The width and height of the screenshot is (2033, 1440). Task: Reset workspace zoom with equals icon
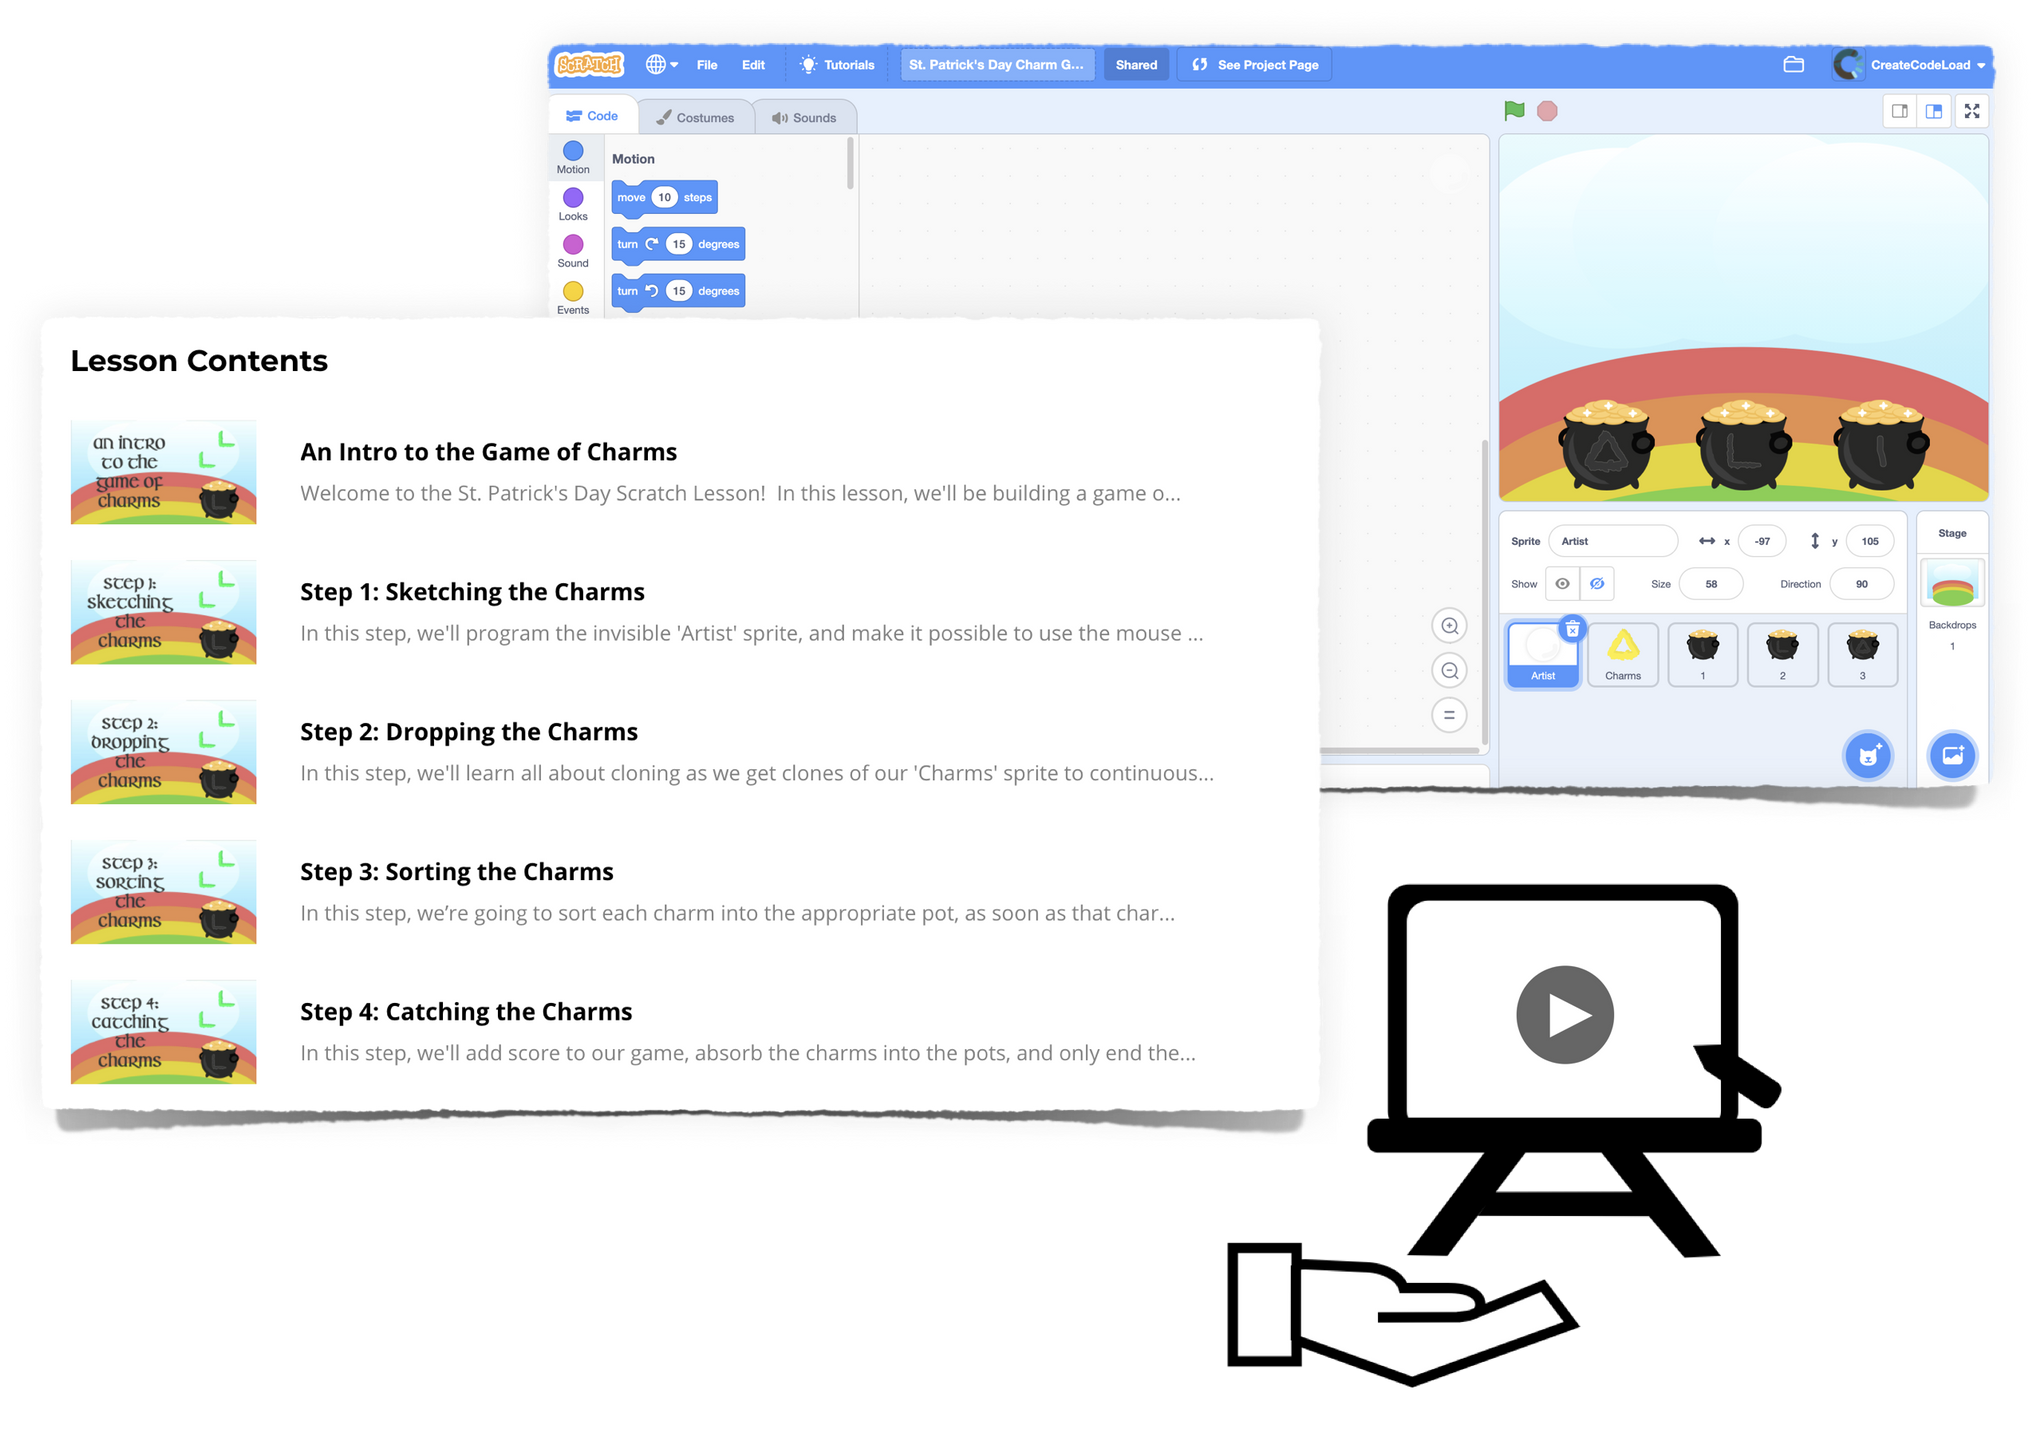[x=1449, y=715]
